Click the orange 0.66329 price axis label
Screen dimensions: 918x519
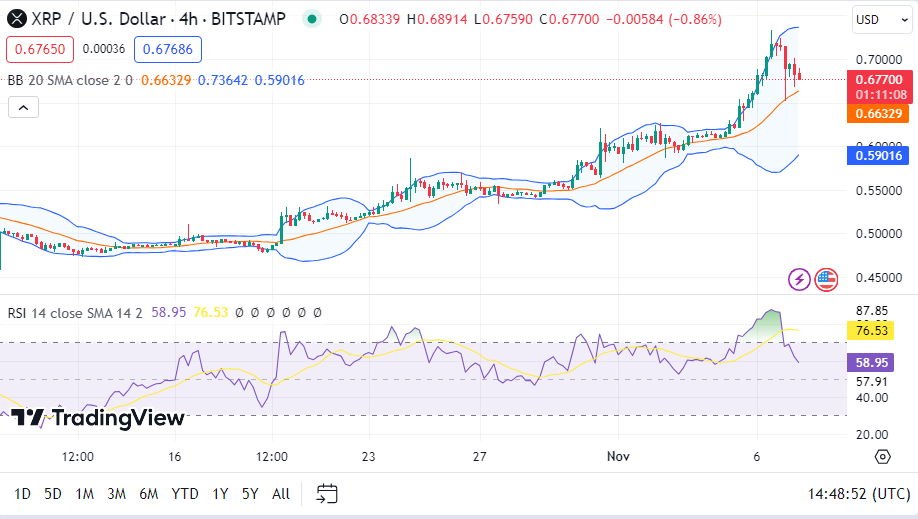click(x=880, y=114)
